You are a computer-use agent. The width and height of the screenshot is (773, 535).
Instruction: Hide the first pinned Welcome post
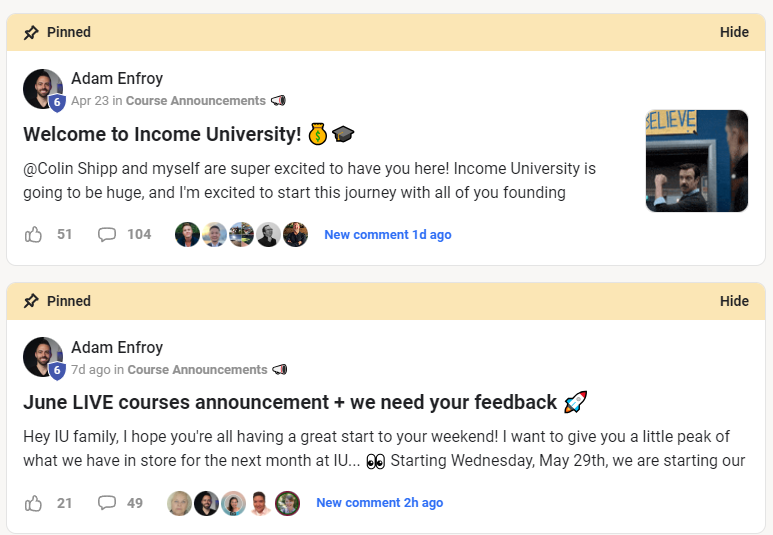coord(734,32)
